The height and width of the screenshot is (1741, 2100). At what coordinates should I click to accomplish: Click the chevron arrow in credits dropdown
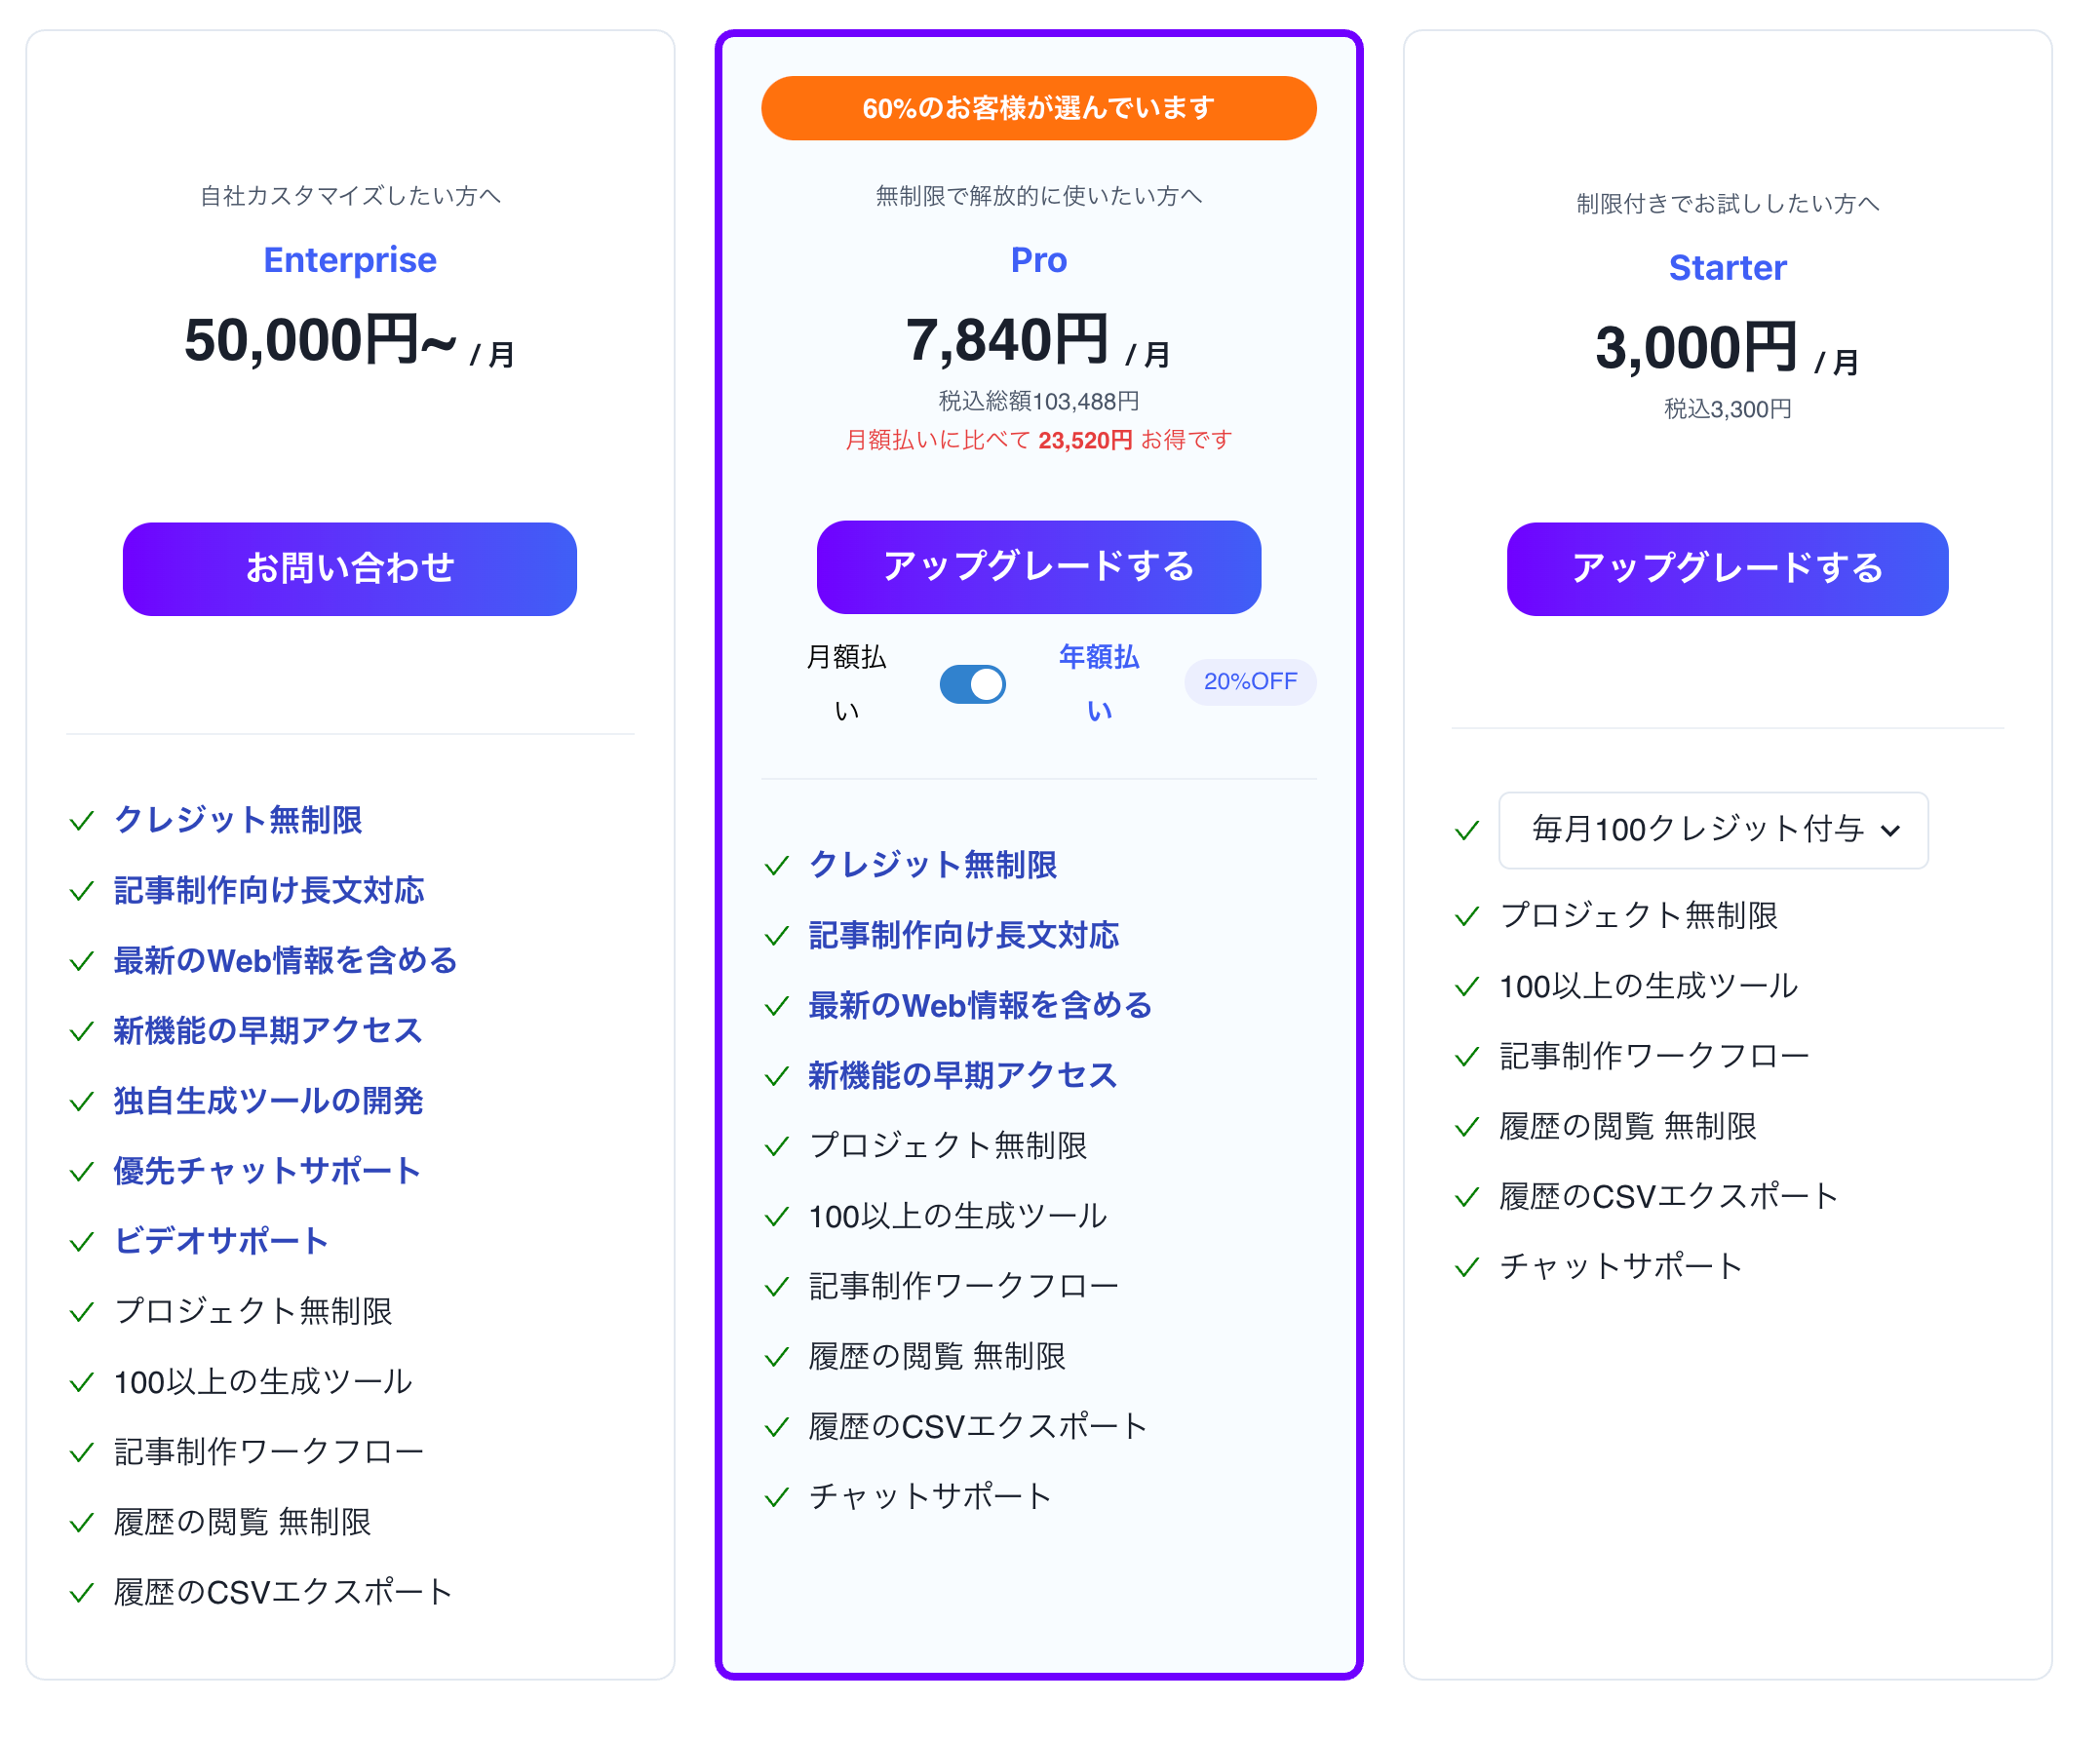1890,831
